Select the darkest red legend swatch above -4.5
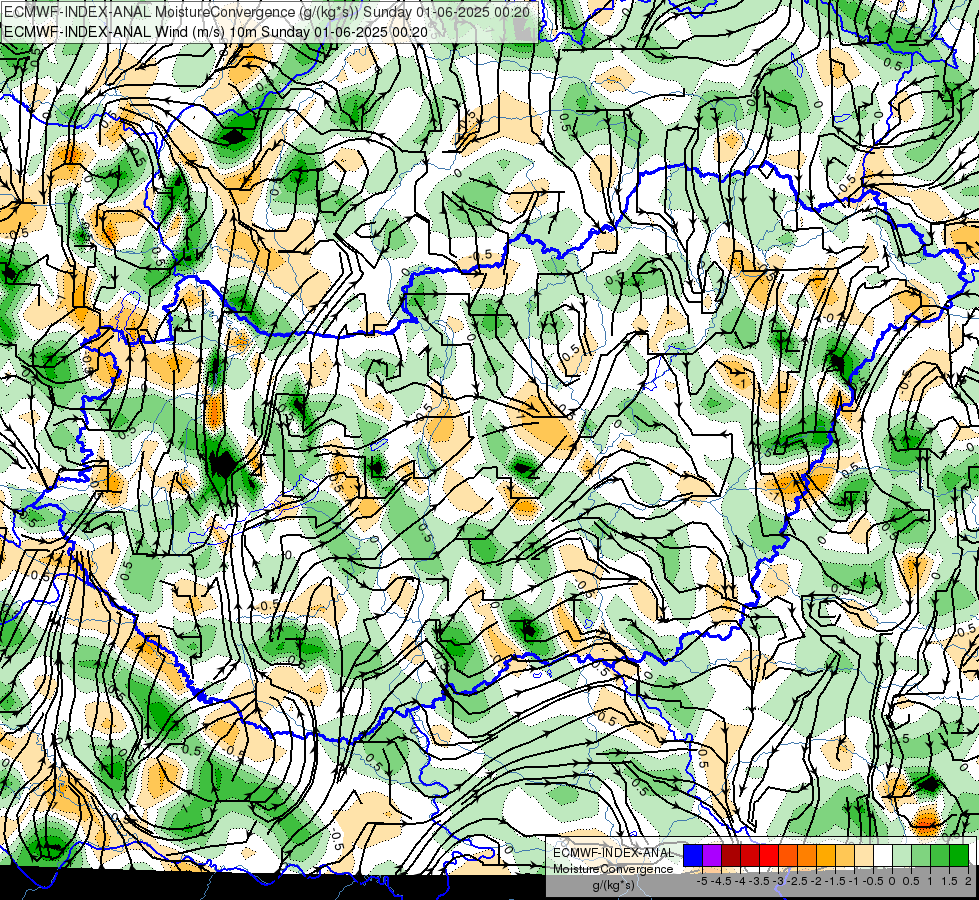This screenshot has height=900, width=979. click(731, 856)
